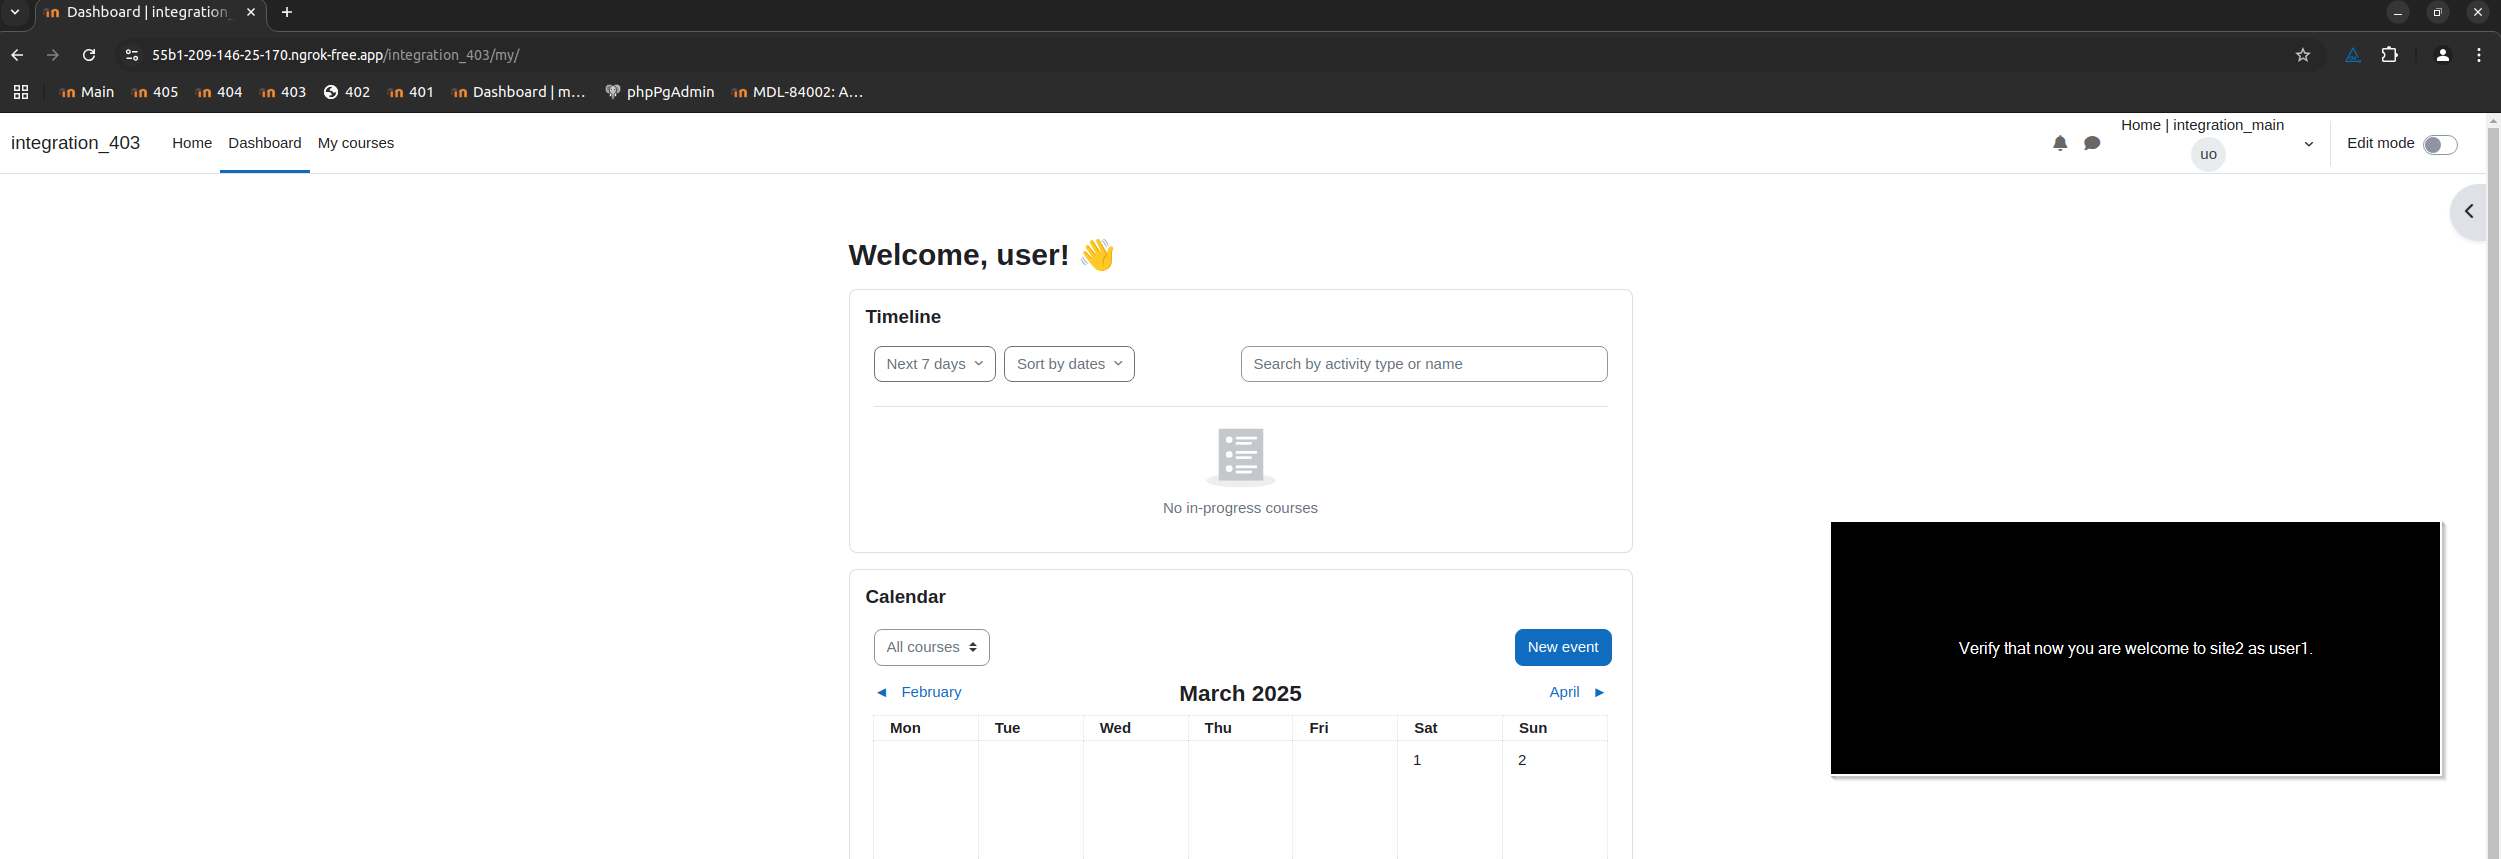The height and width of the screenshot is (859, 2501).
Task: Go to previous month arrow
Action: coord(882,692)
